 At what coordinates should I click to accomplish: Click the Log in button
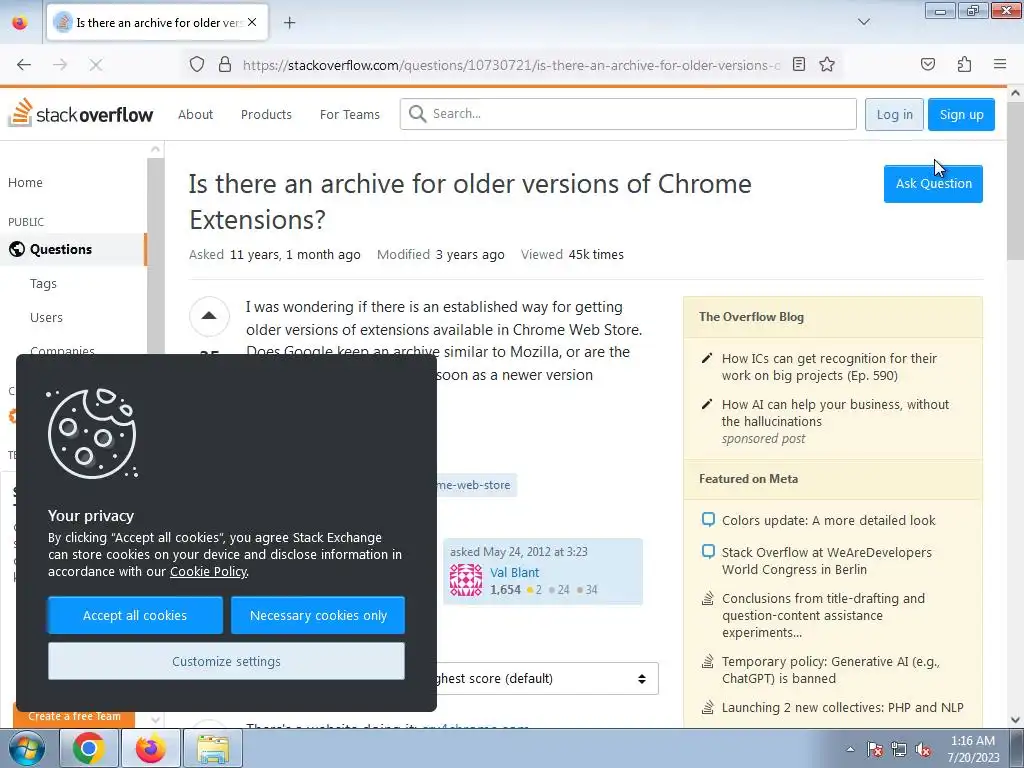click(x=894, y=114)
